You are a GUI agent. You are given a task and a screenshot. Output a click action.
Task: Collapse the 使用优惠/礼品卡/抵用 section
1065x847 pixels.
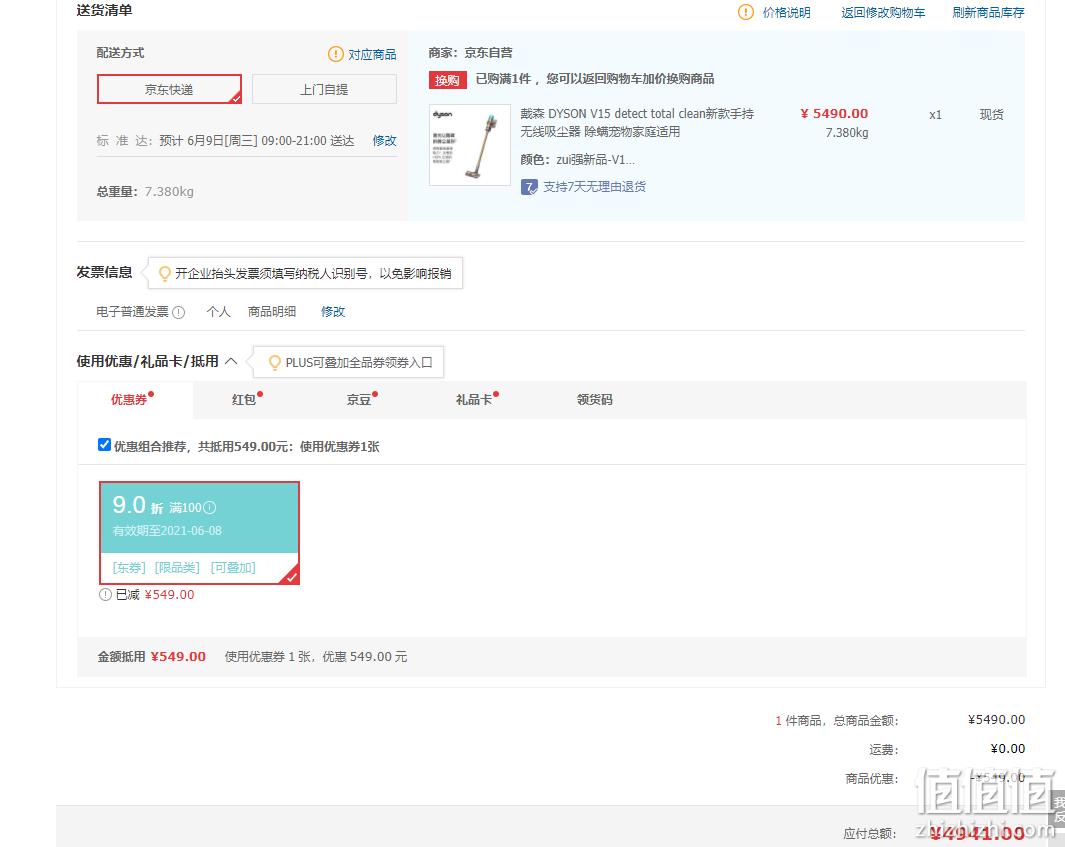click(x=231, y=361)
